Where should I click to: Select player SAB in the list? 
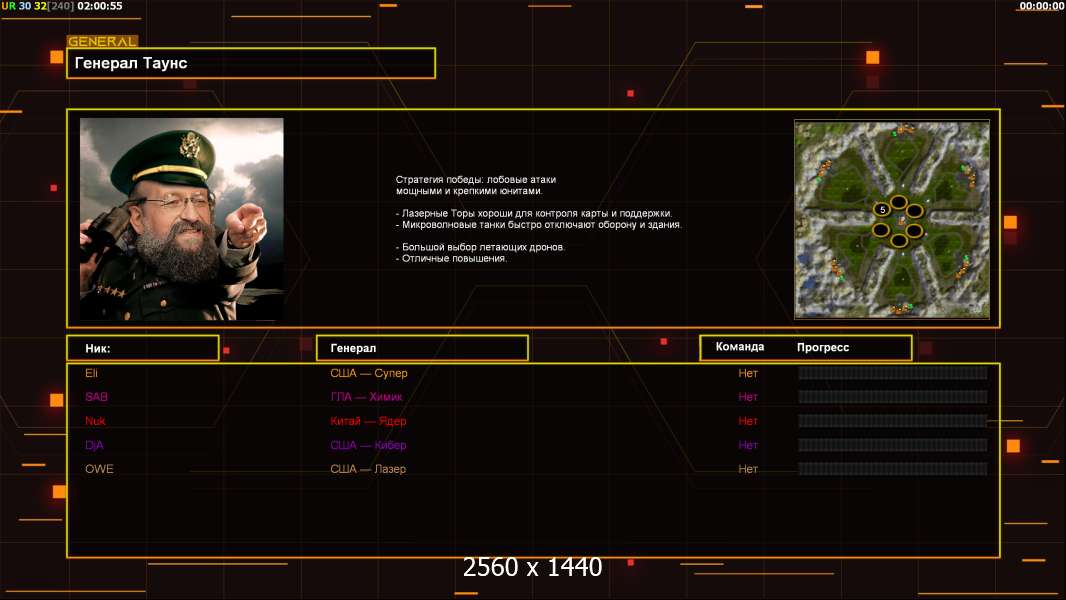(x=96, y=397)
